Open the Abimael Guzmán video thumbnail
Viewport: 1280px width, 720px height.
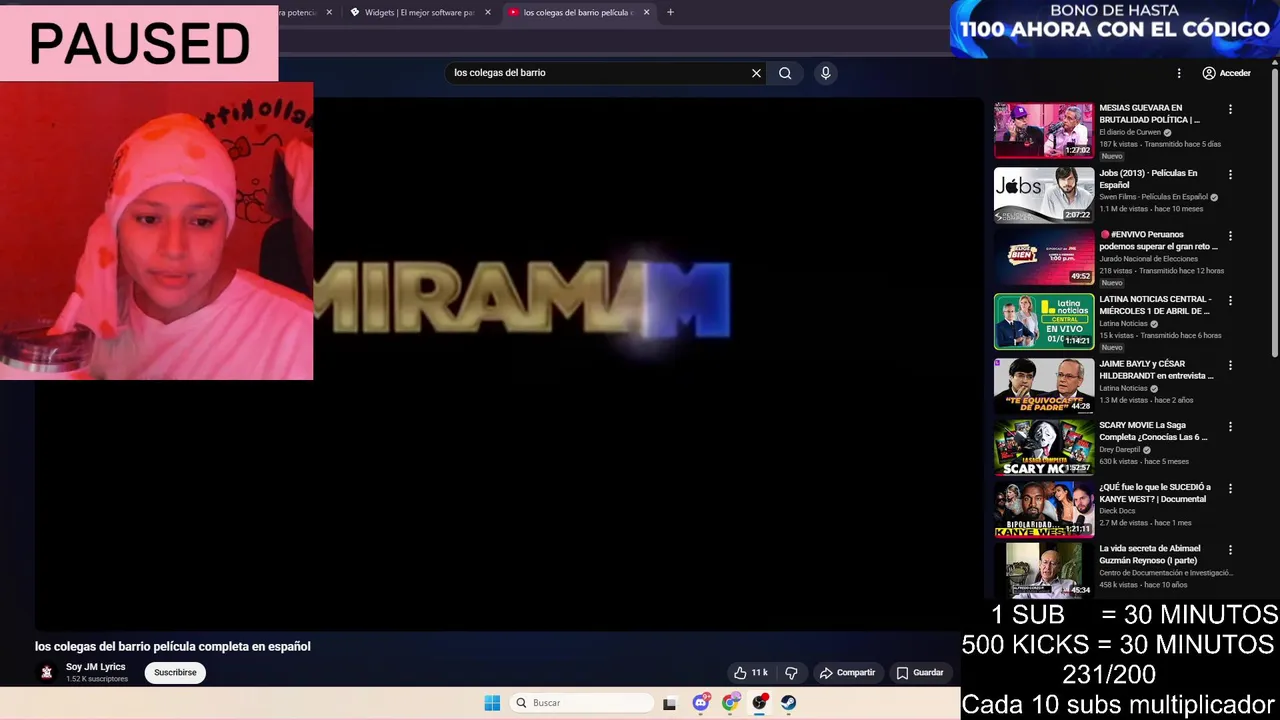1044,570
